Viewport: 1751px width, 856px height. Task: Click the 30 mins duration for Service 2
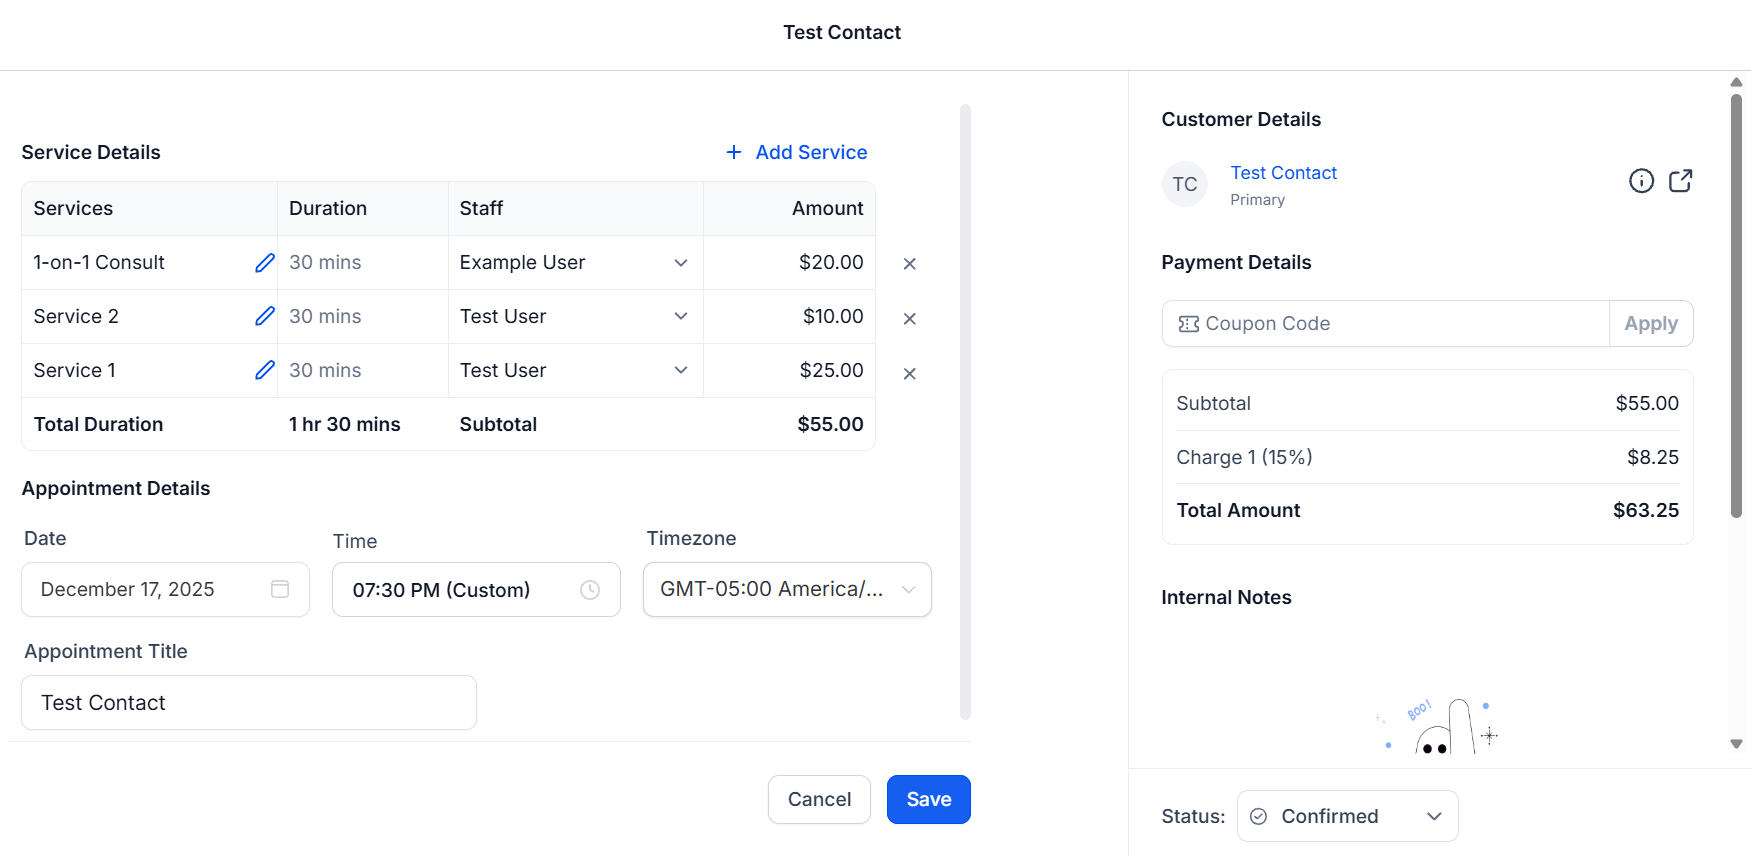tap(325, 317)
